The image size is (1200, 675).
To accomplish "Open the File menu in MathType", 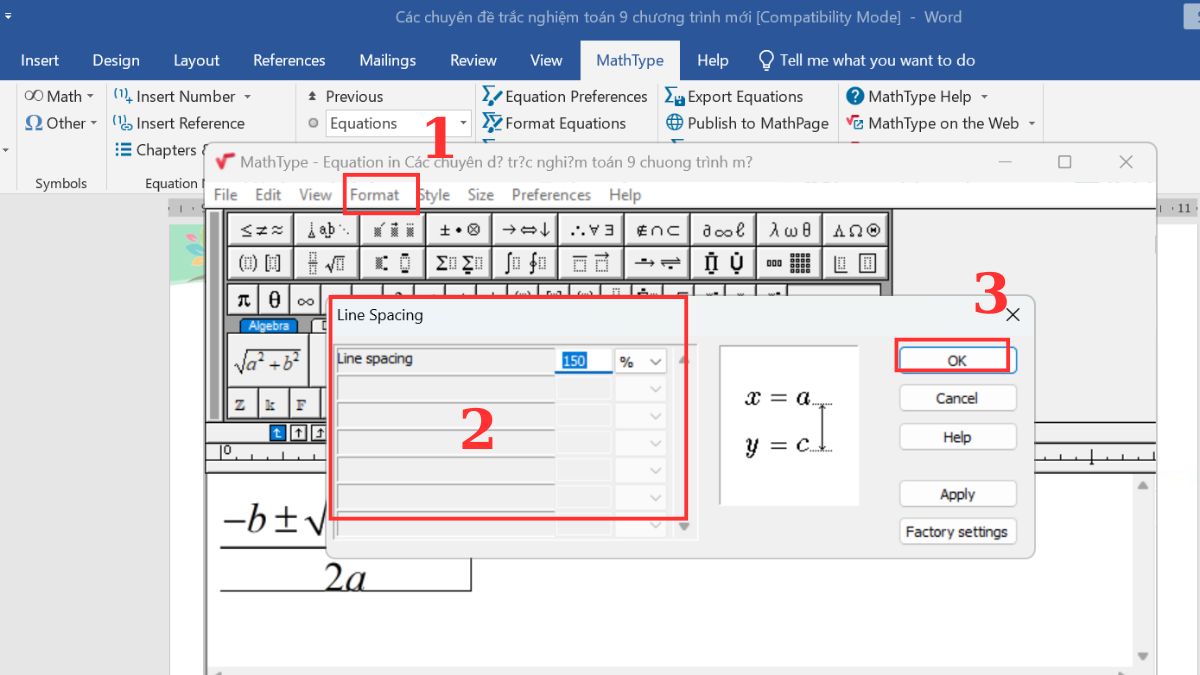I will [226, 195].
